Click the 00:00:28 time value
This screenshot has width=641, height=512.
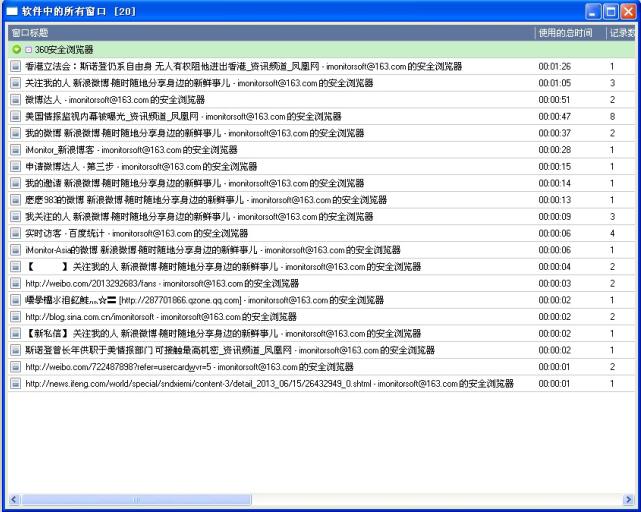pos(554,150)
